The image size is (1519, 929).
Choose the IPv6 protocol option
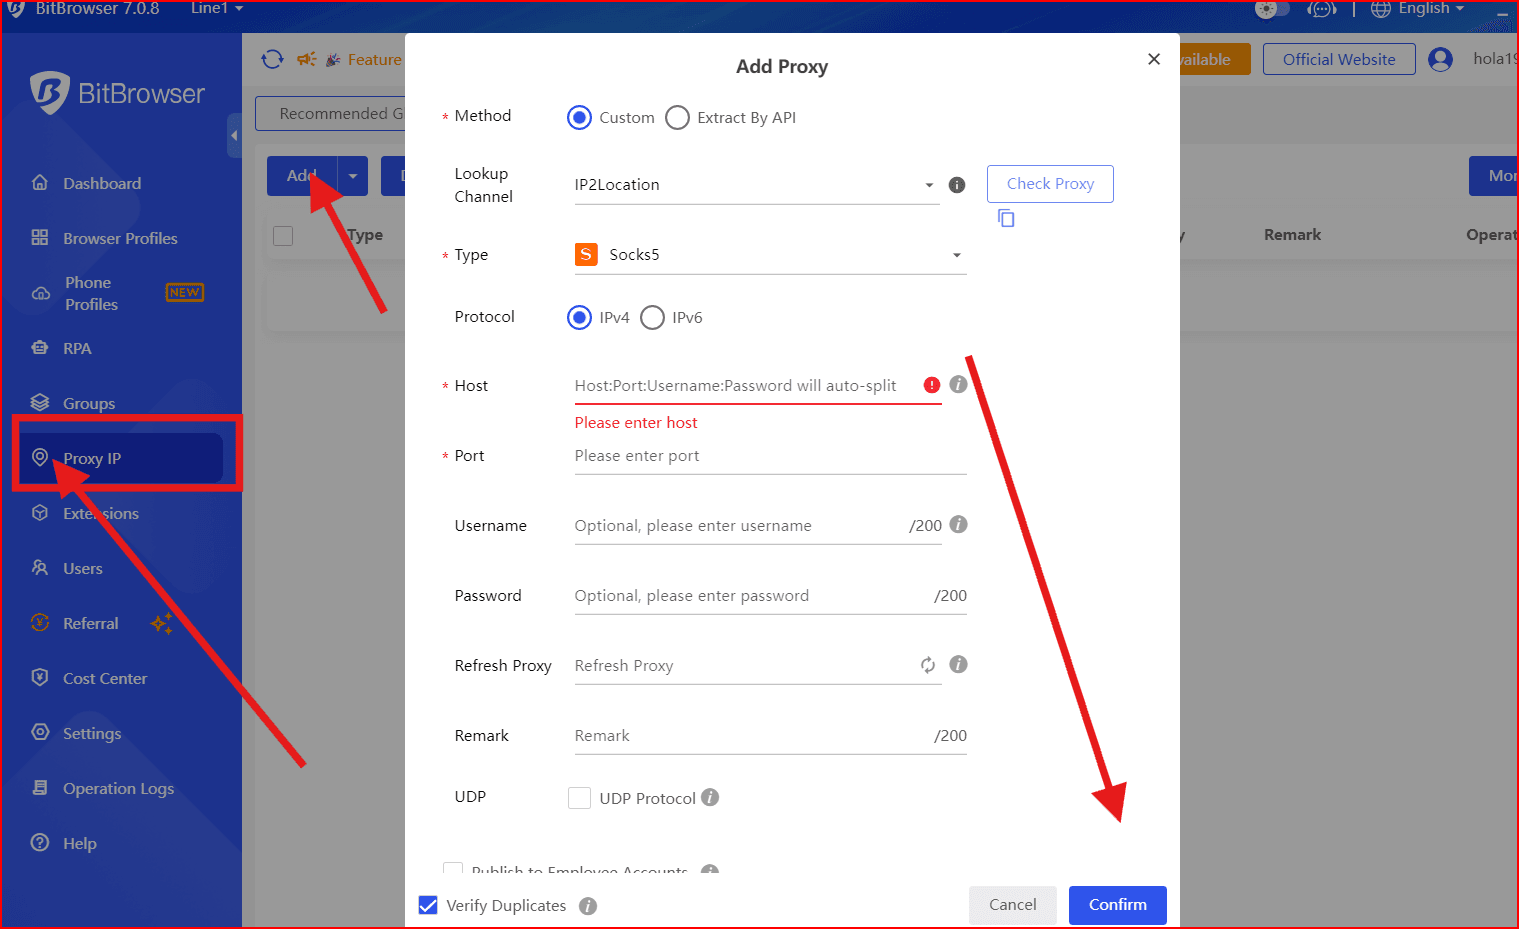click(653, 318)
